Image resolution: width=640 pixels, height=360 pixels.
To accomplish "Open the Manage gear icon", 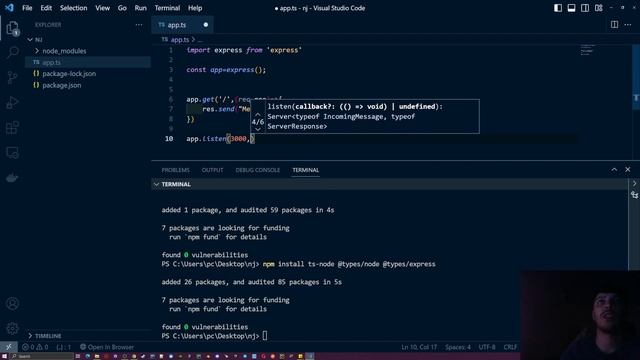I will click(x=13, y=328).
